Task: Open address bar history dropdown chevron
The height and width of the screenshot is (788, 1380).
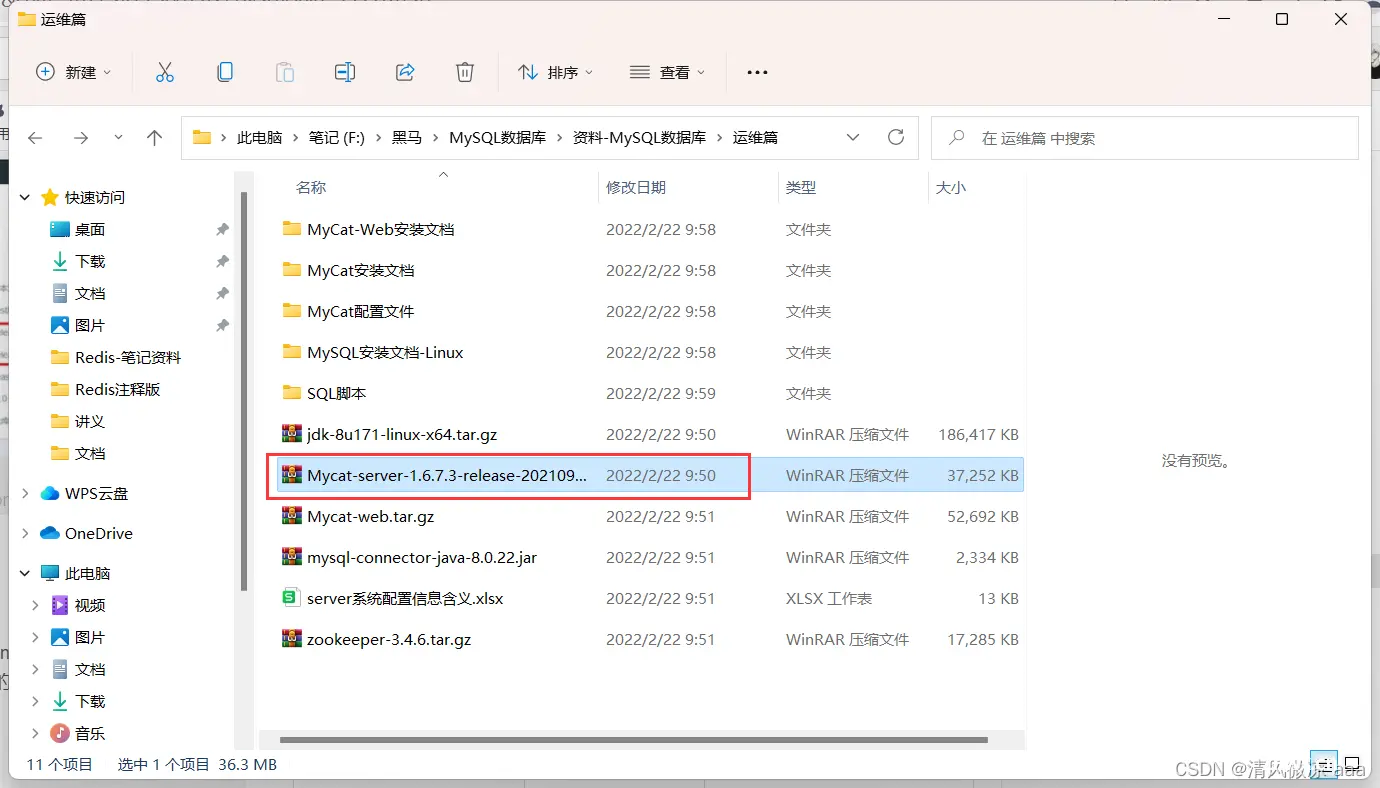Action: (852, 137)
